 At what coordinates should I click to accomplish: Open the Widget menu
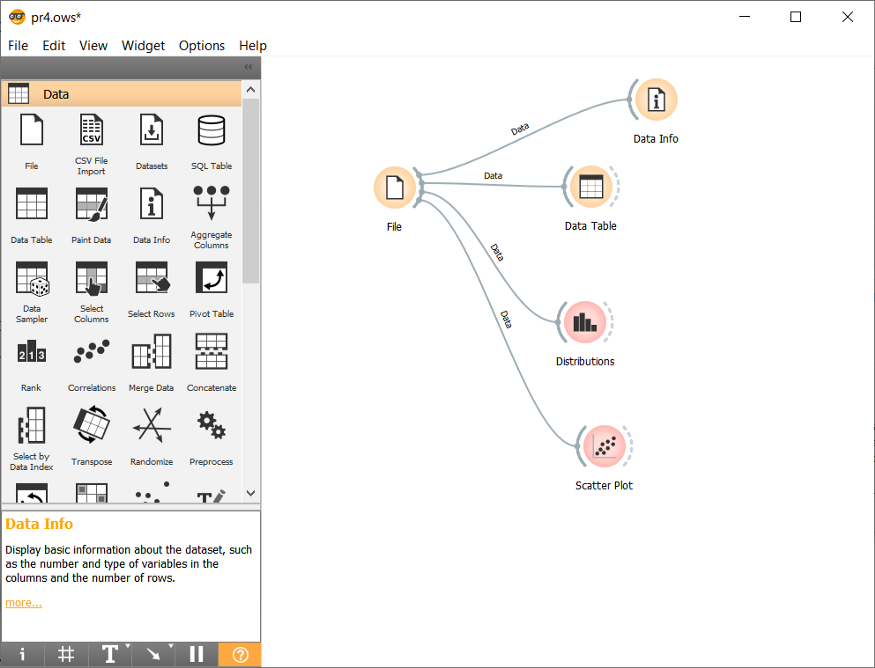click(143, 45)
